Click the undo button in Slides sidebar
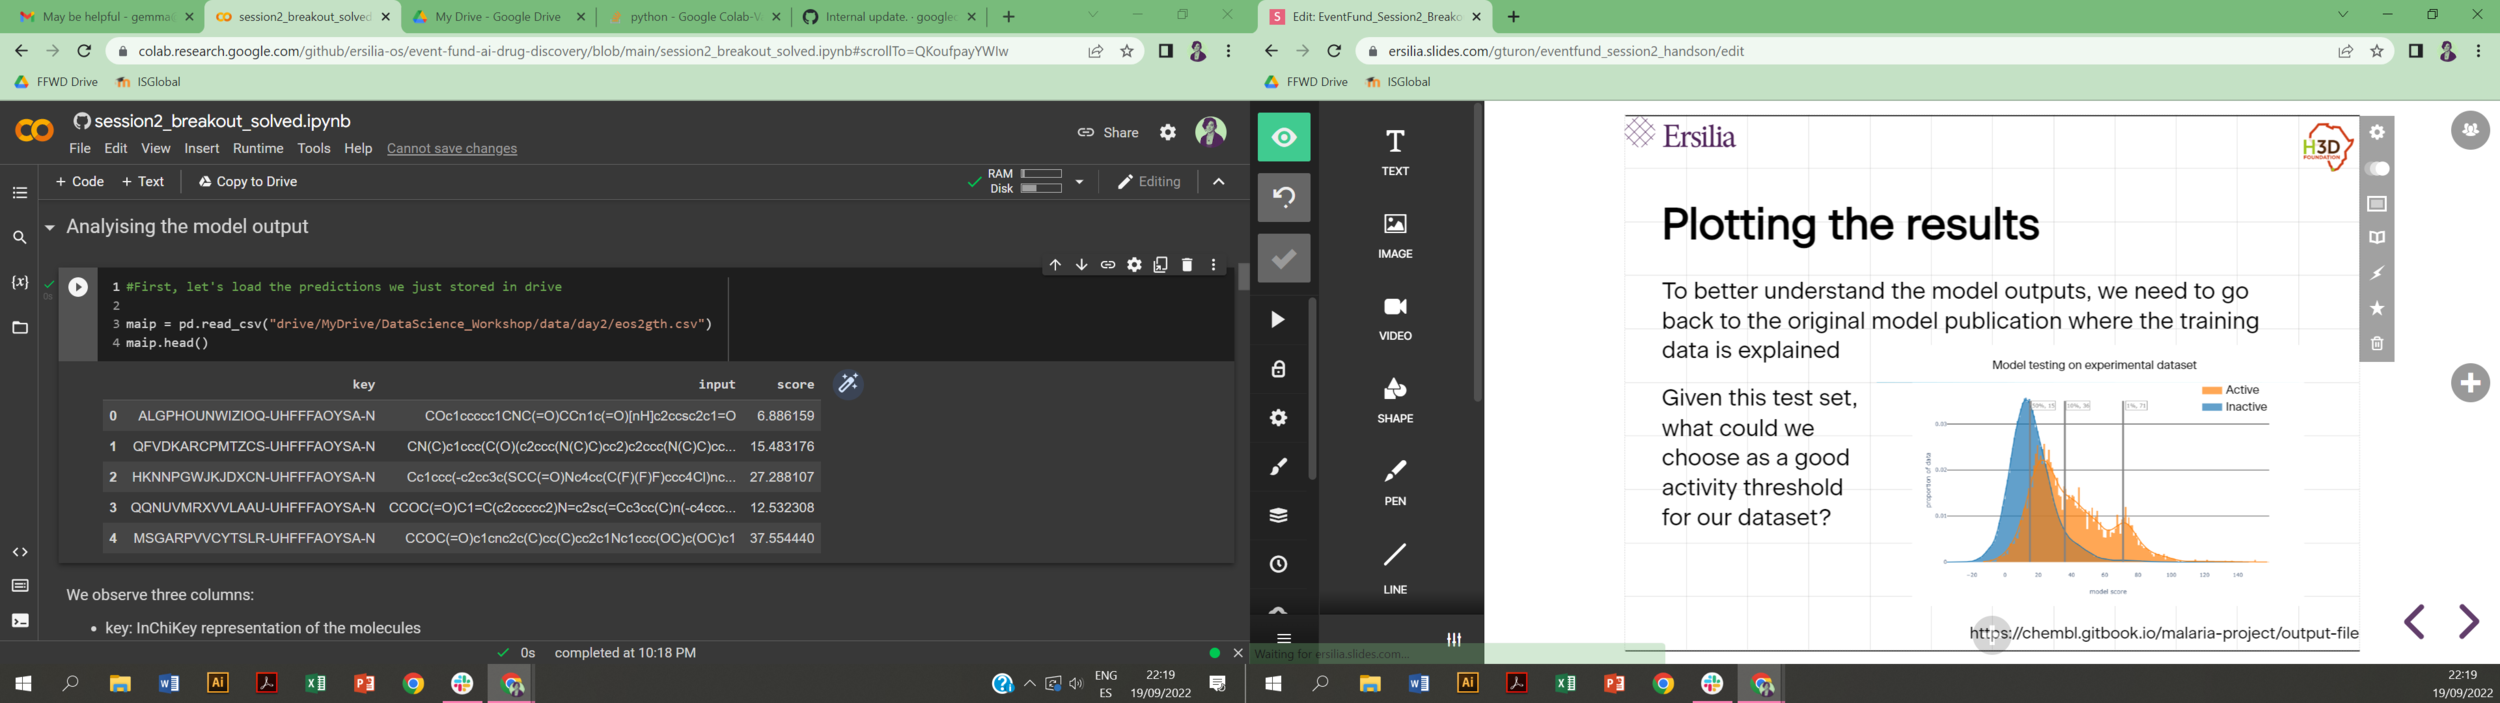 coord(1284,197)
